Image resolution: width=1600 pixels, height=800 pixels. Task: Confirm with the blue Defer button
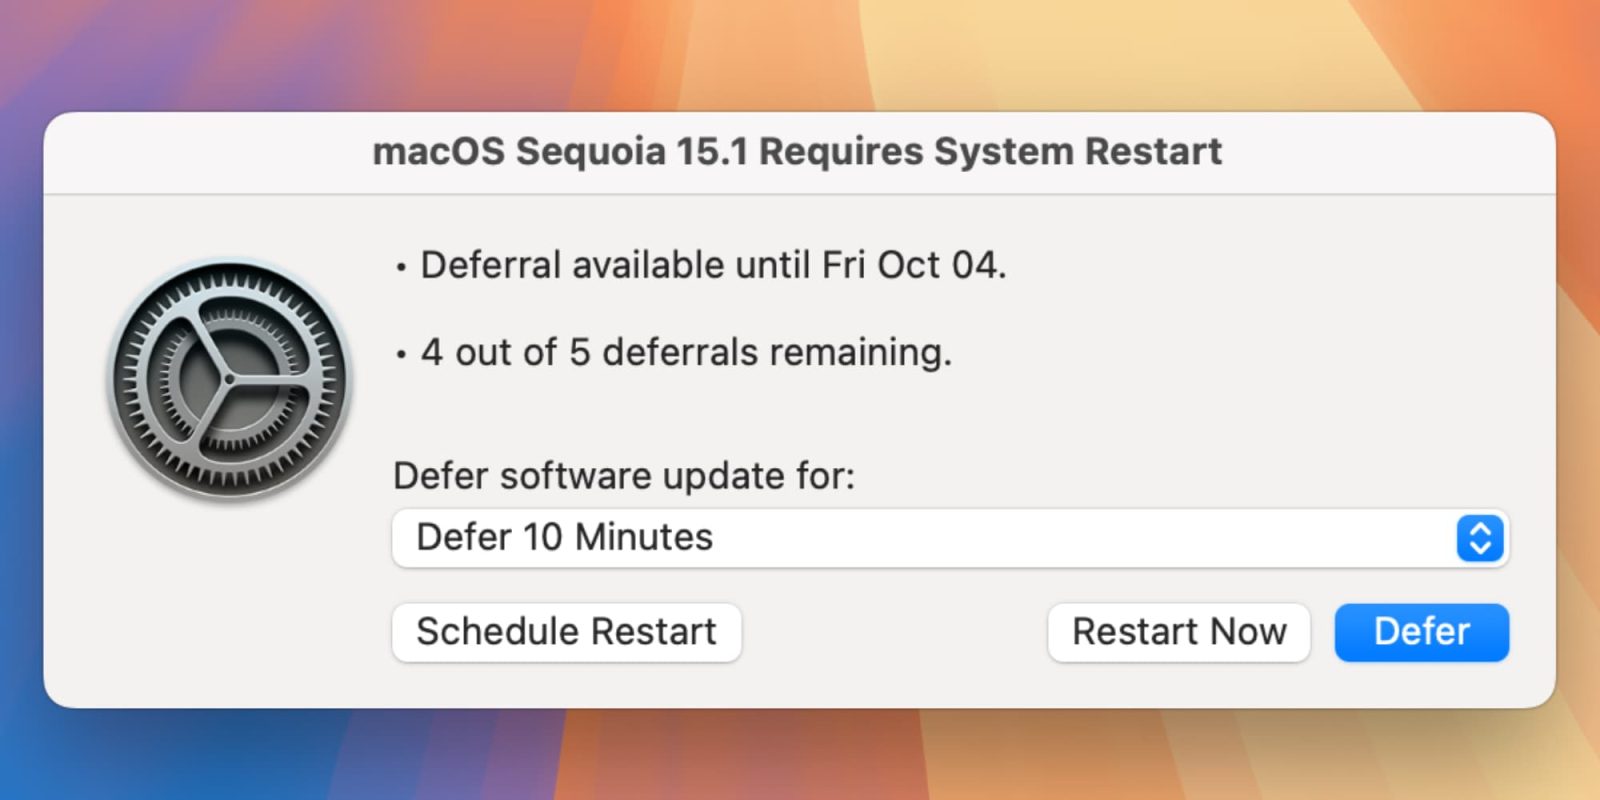coord(1421,632)
